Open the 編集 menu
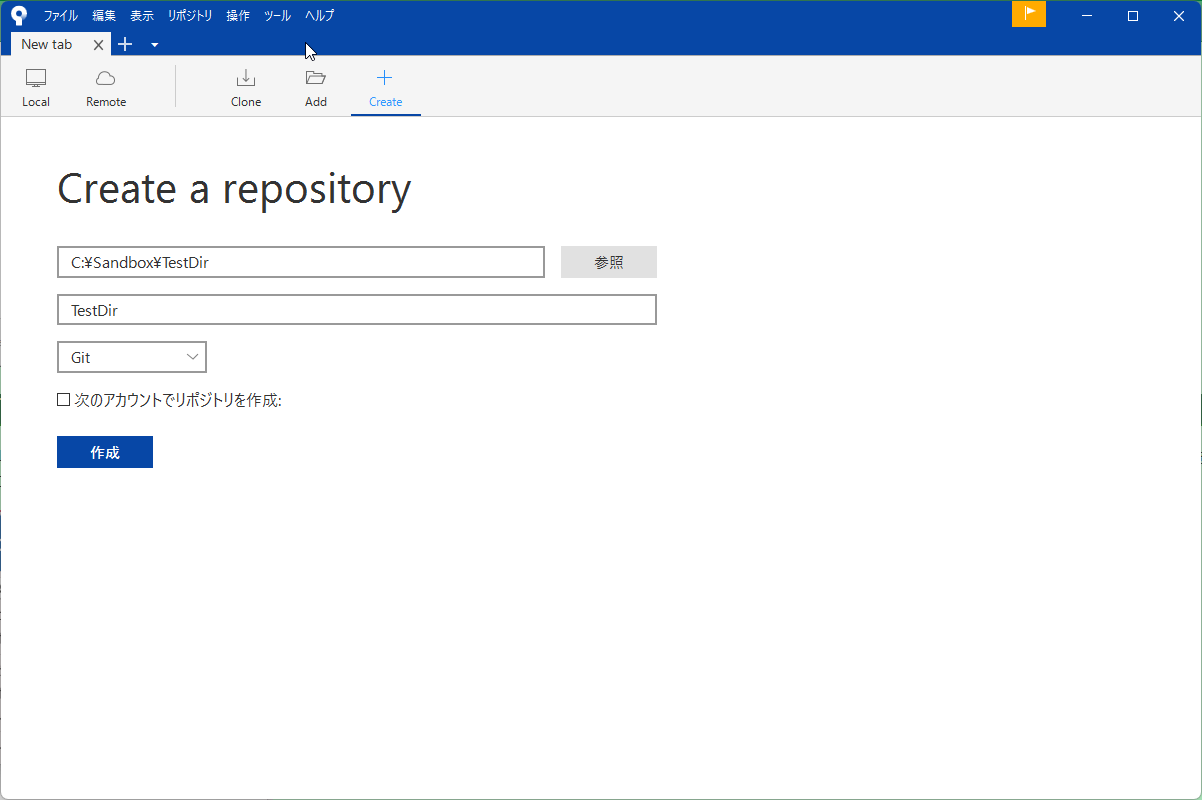 click(104, 16)
